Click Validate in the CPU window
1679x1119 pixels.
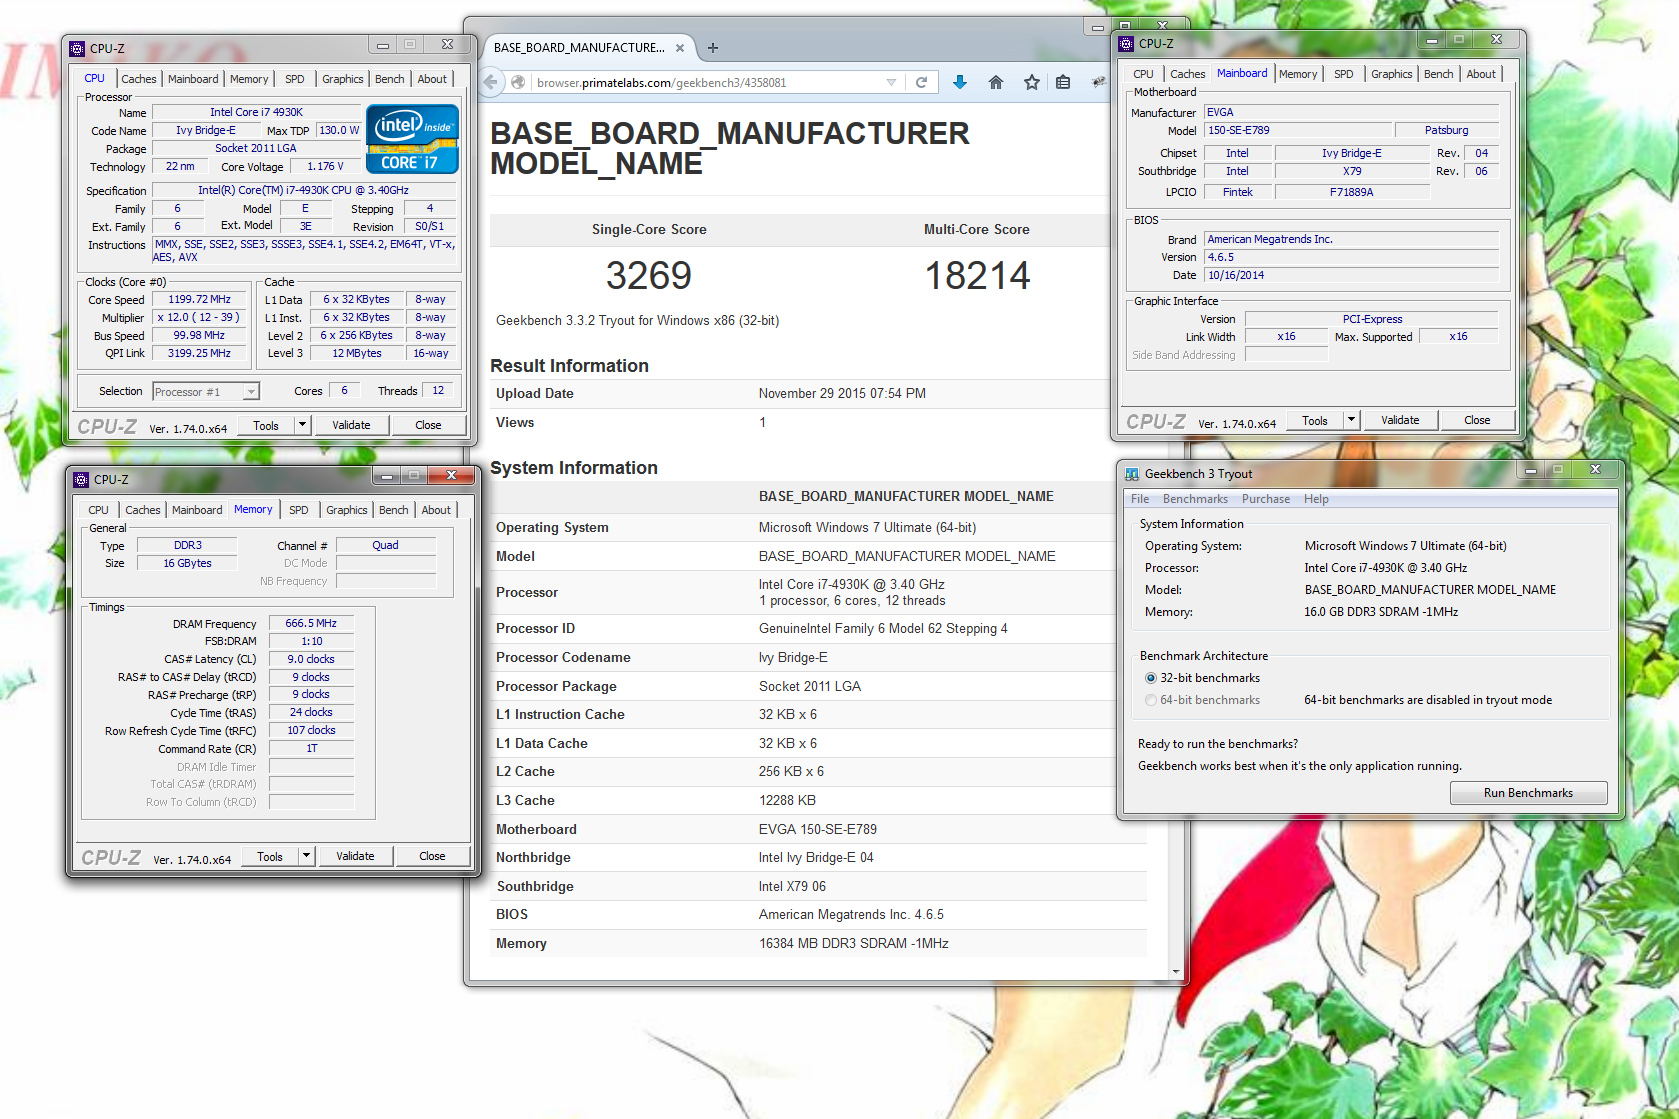click(351, 425)
